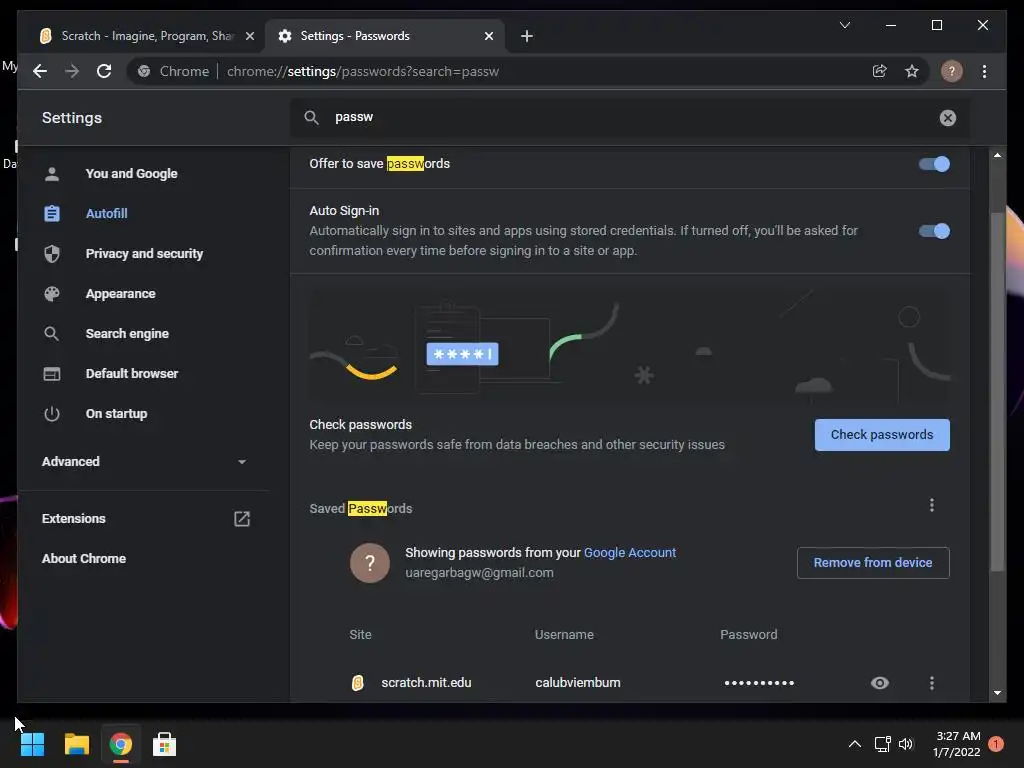Close the Scratch tab
Screen dimensions: 1024x768
click(x=249, y=36)
